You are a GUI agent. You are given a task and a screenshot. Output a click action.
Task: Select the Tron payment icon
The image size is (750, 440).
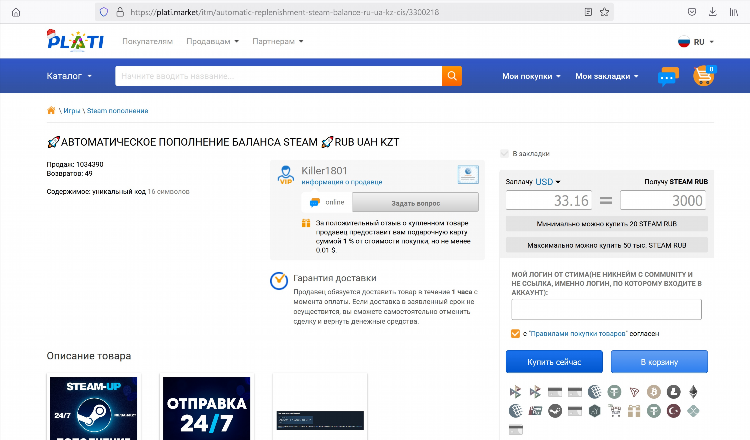point(634,392)
